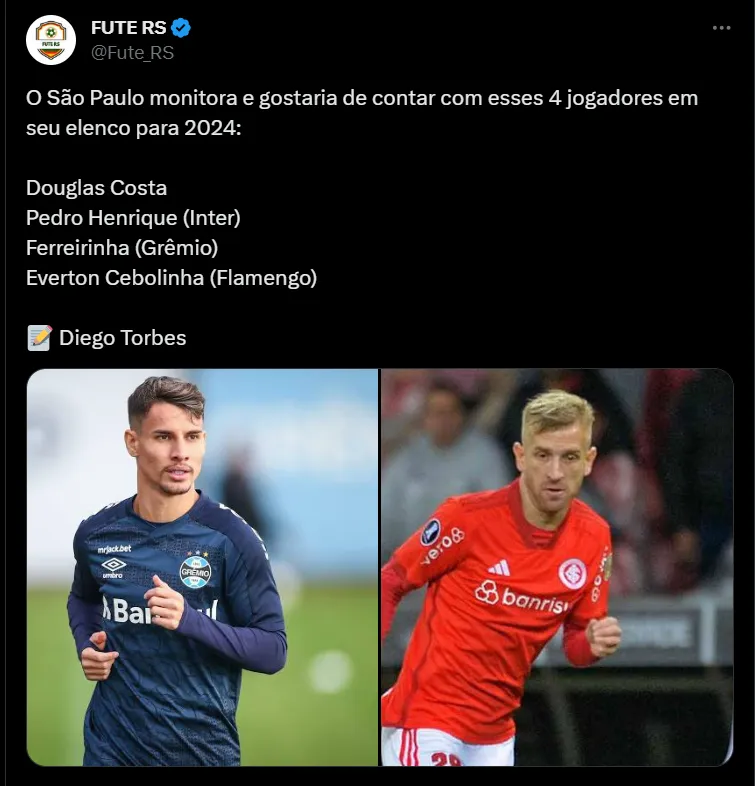Open the Inter player photo on right

pos(557,567)
